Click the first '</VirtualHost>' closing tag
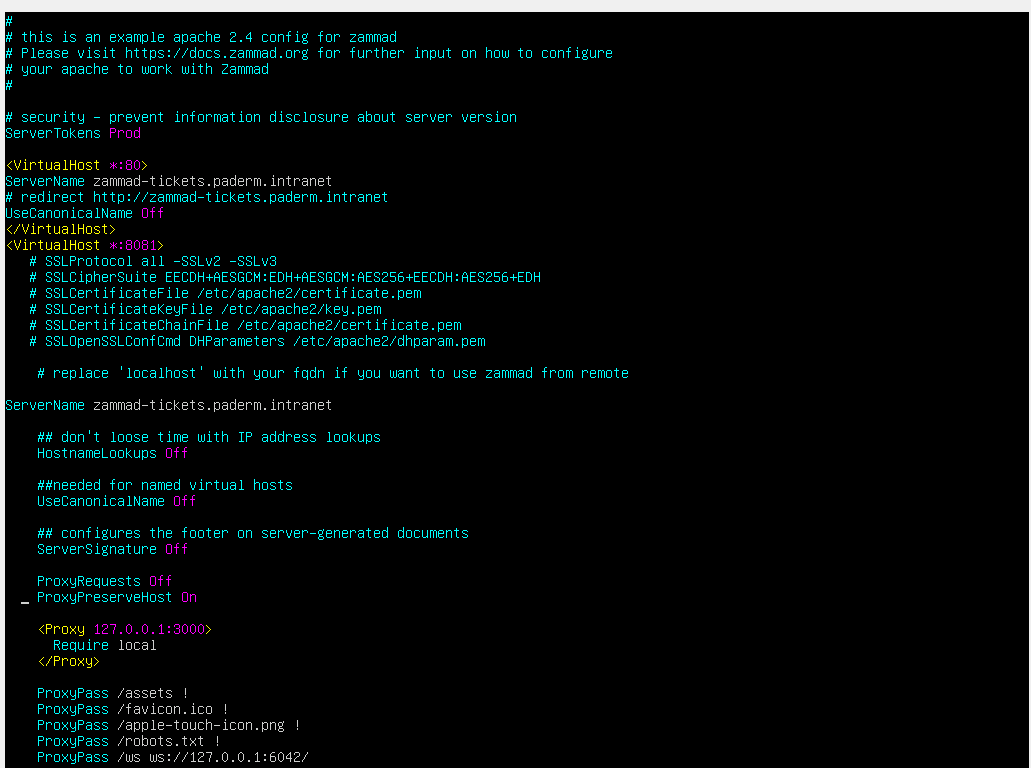This screenshot has width=1031, height=768. pyautogui.click(x=60, y=229)
